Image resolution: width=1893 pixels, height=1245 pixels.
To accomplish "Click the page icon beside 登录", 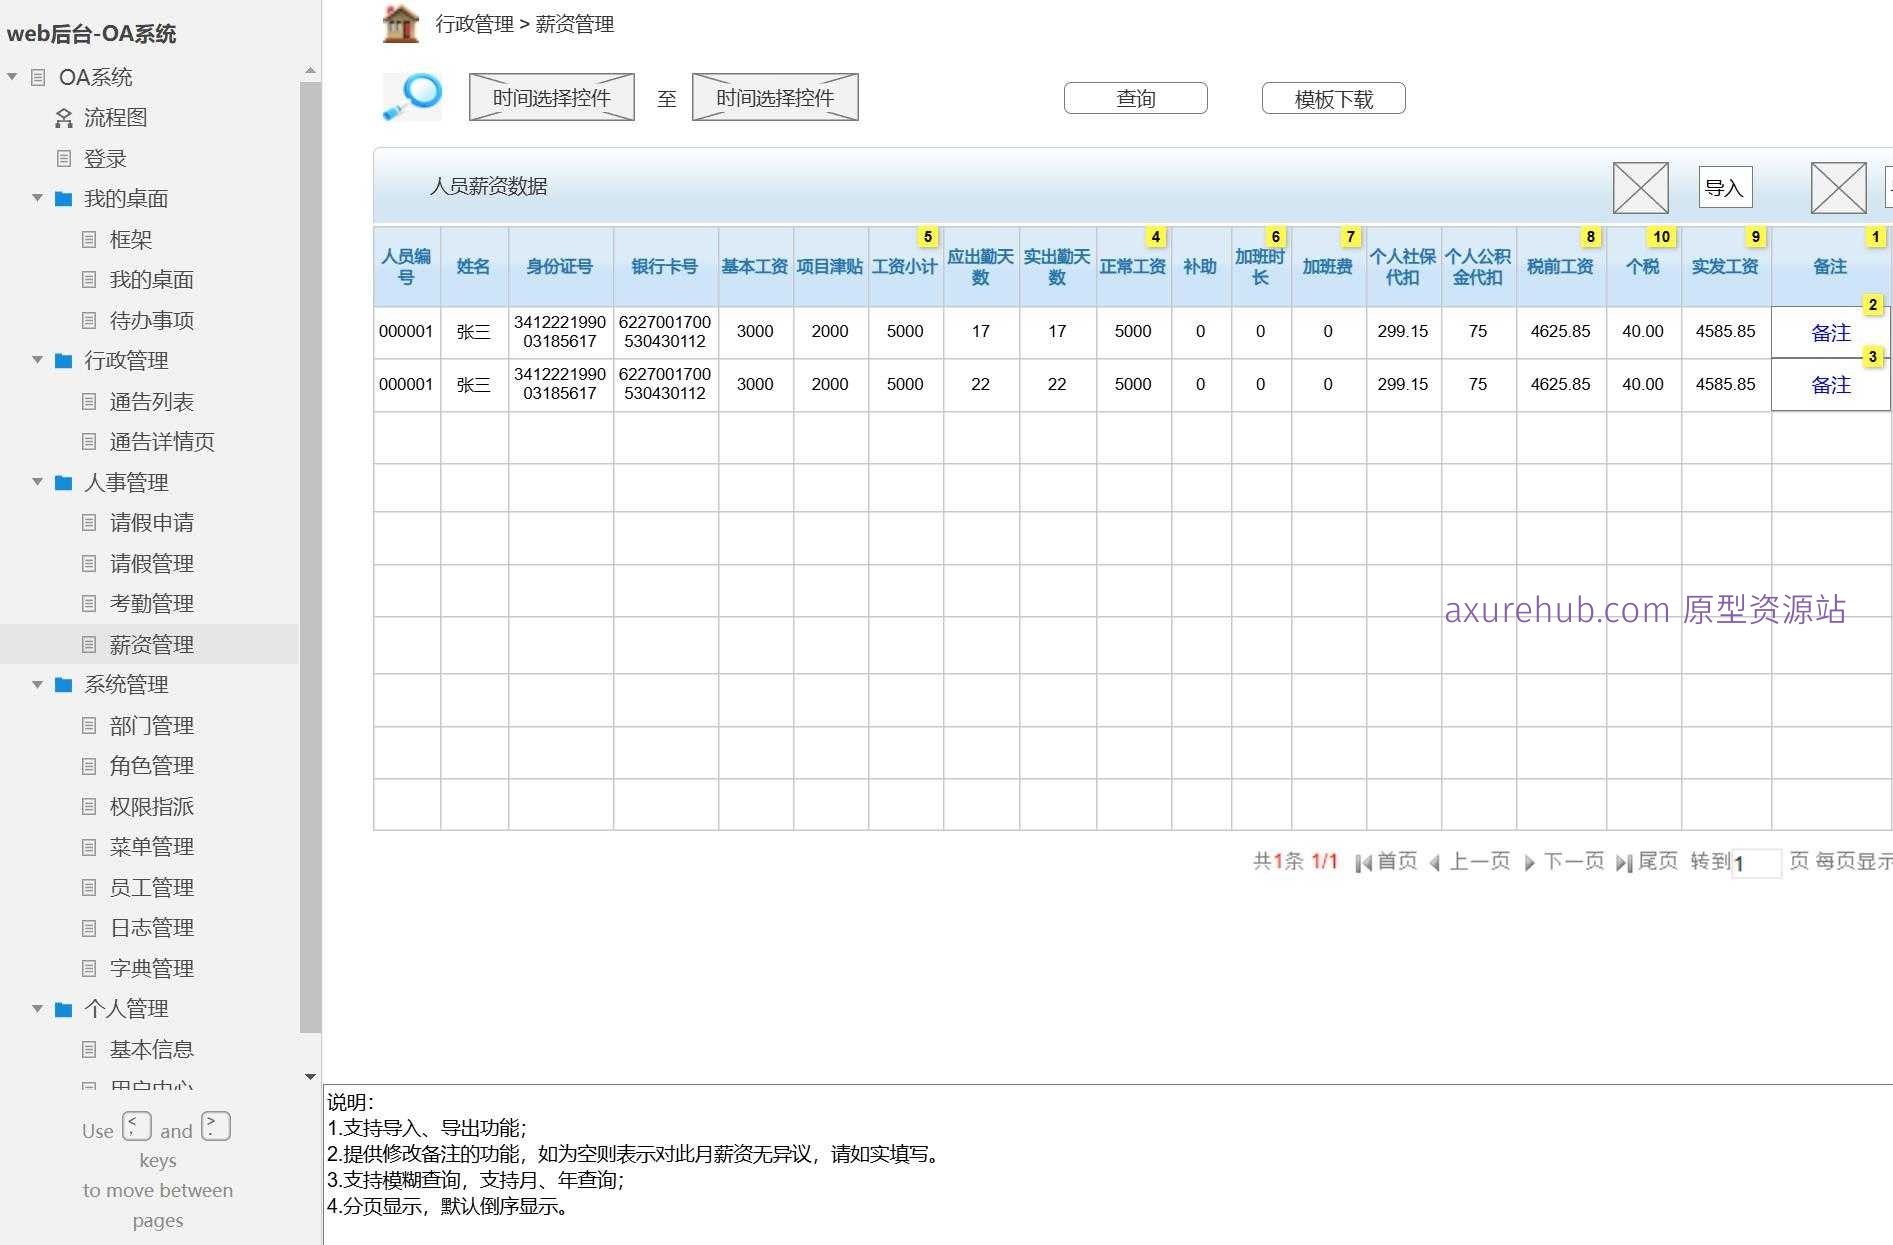I will [x=64, y=158].
